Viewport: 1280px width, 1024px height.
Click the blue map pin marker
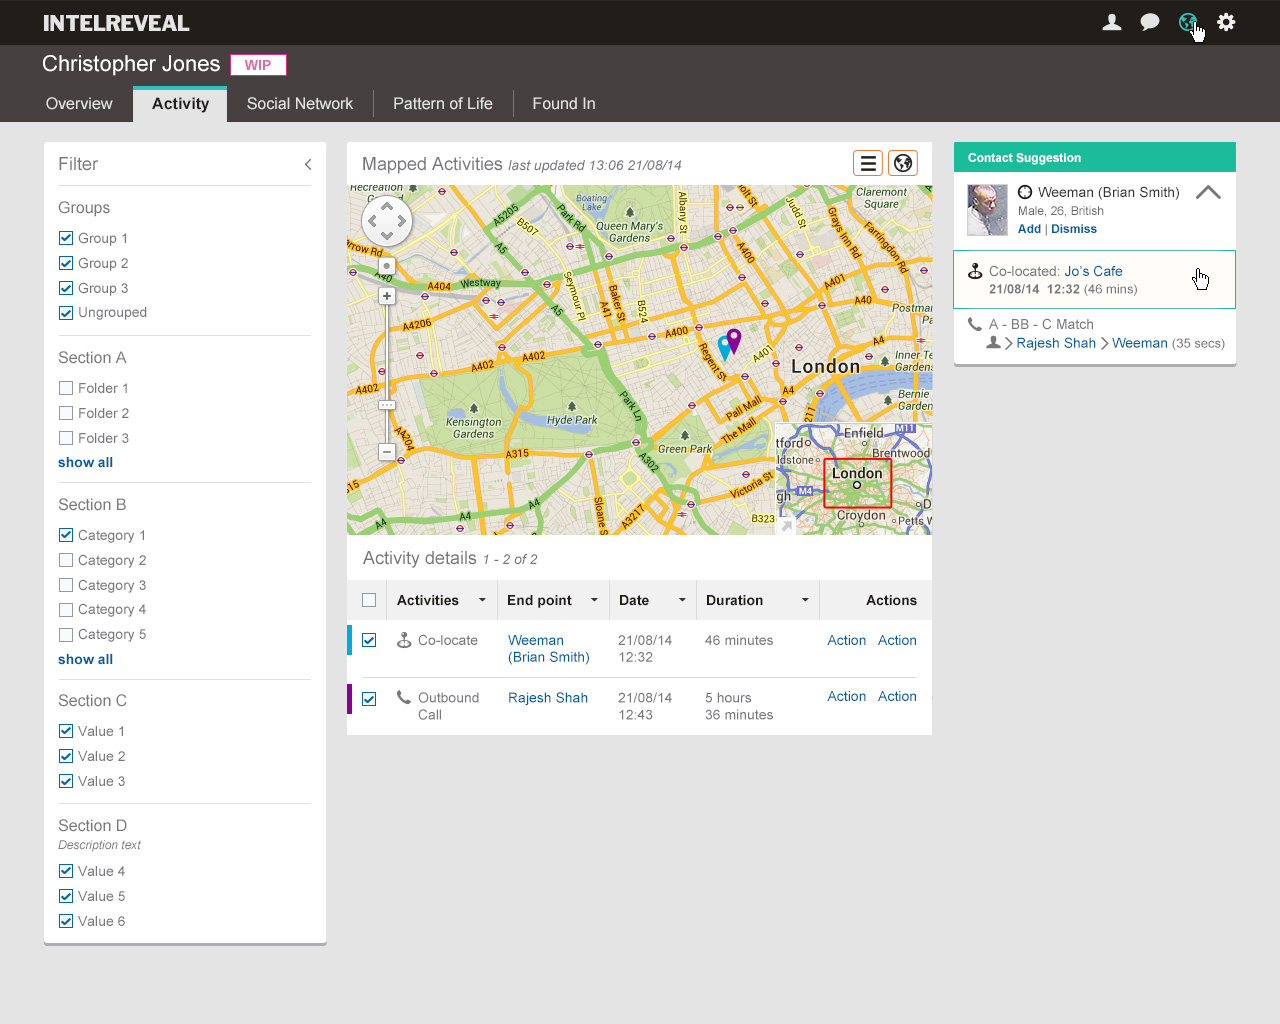pos(724,348)
